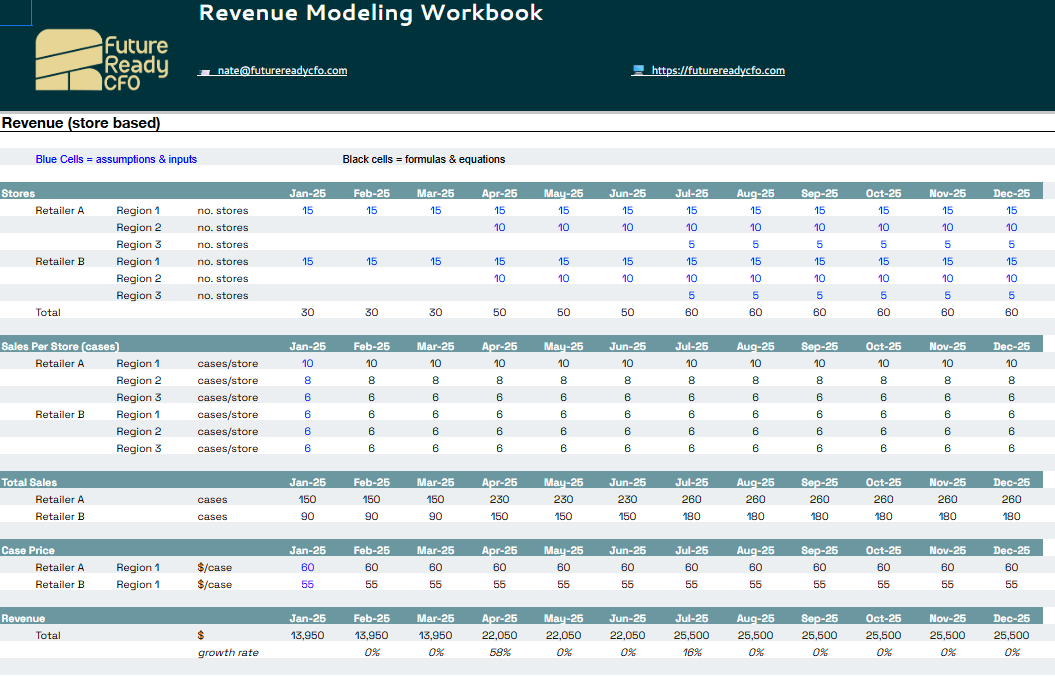The width and height of the screenshot is (1055, 677).
Task: Click the envelope icon beside the email address
Action: (x=205, y=71)
